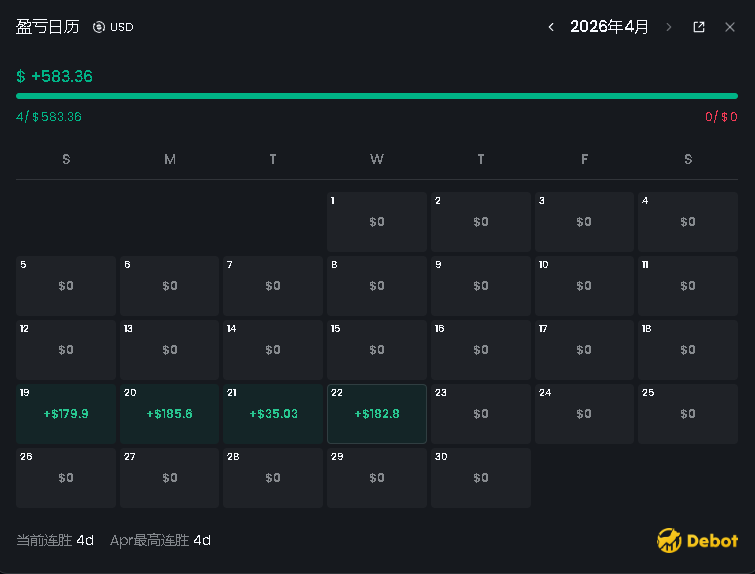The width and height of the screenshot is (755, 574).
Task: Click the 当前连胜 4d streak text
Action: coord(55,540)
